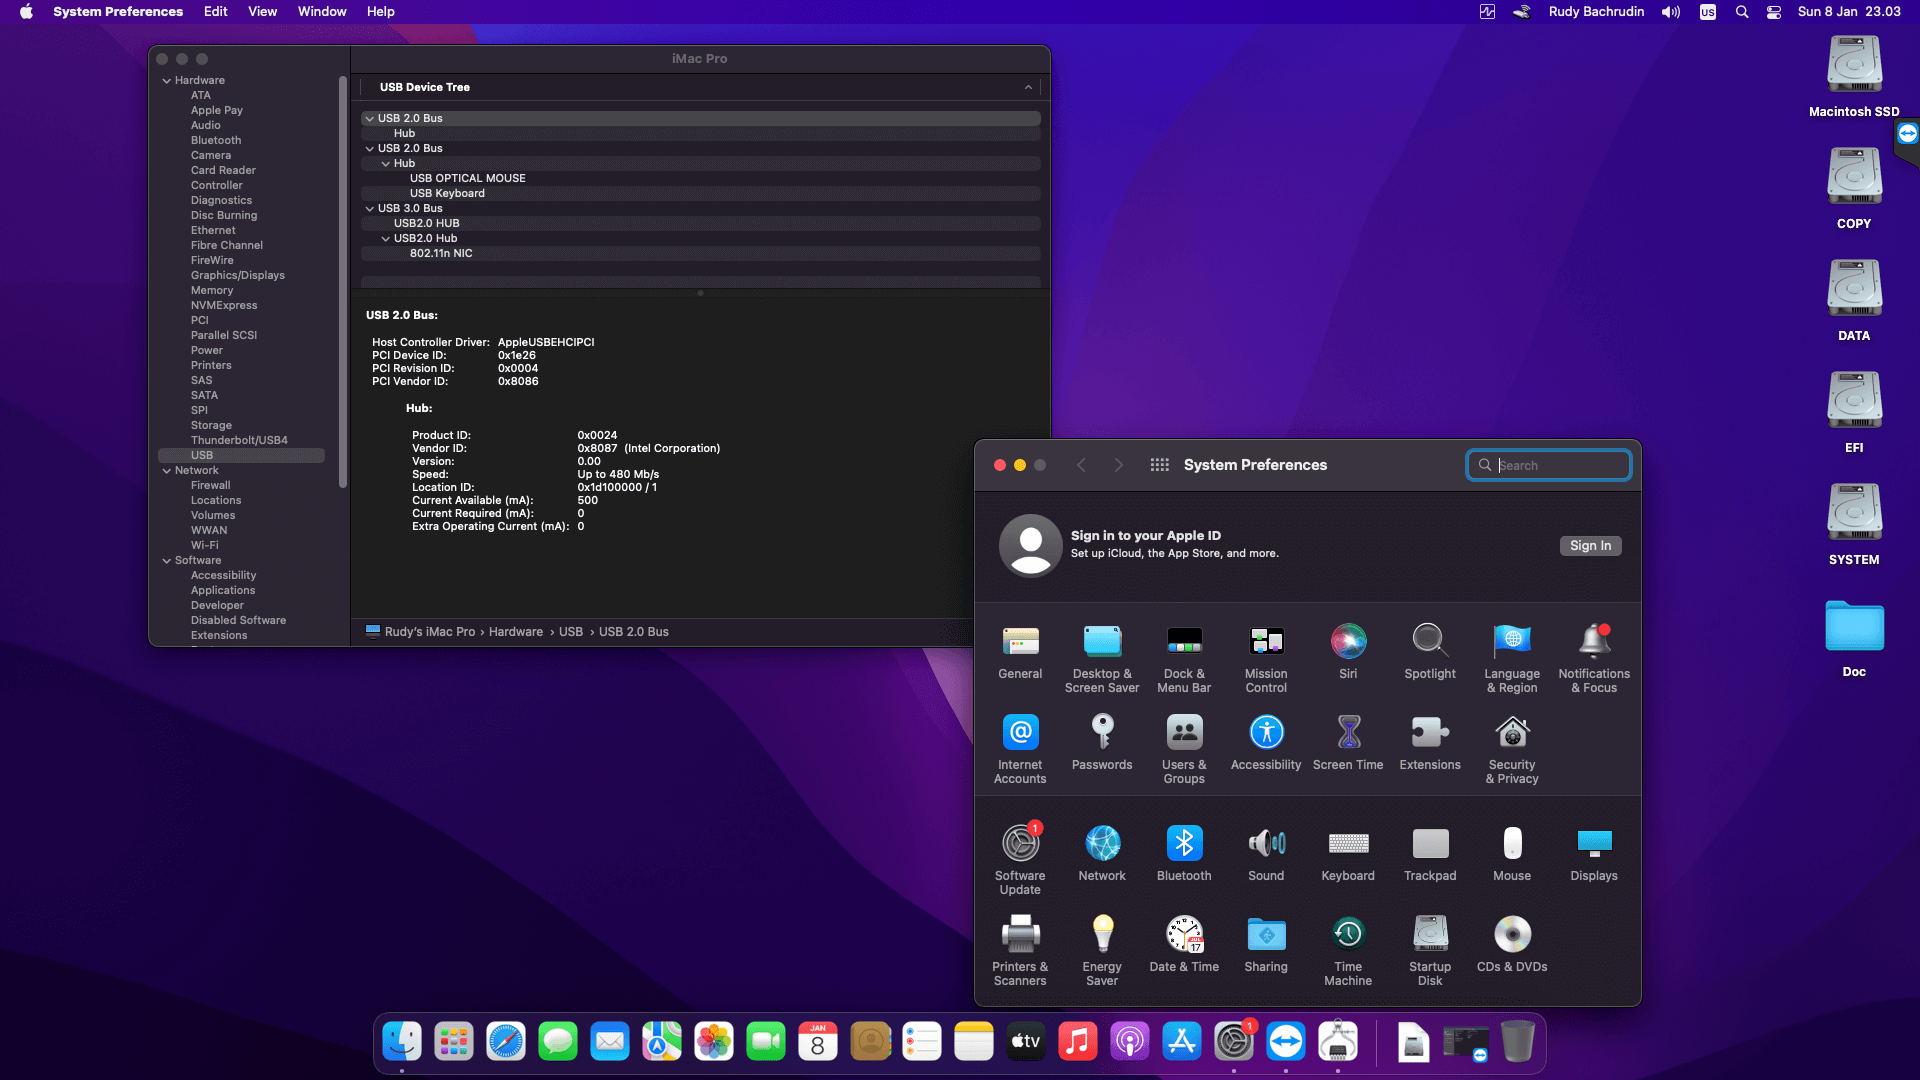Image resolution: width=1920 pixels, height=1080 pixels.
Task: Open Dock & Menu Bar preferences
Action: pyautogui.click(x=1184, y=642)
